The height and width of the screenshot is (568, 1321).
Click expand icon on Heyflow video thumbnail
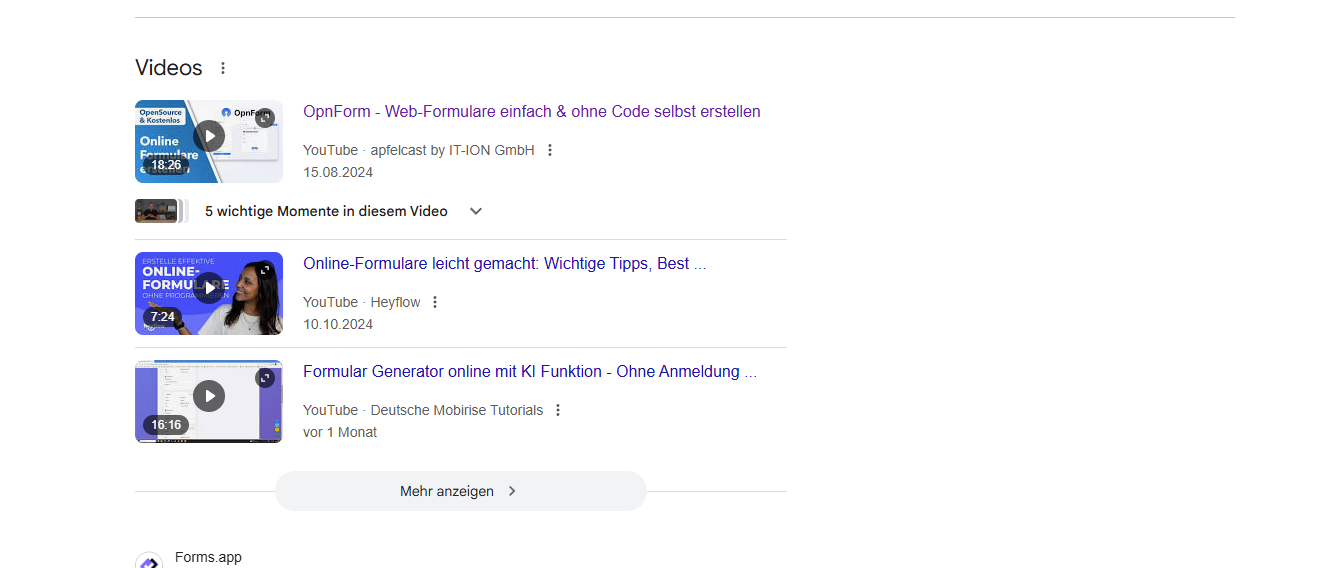coord(265,269)
